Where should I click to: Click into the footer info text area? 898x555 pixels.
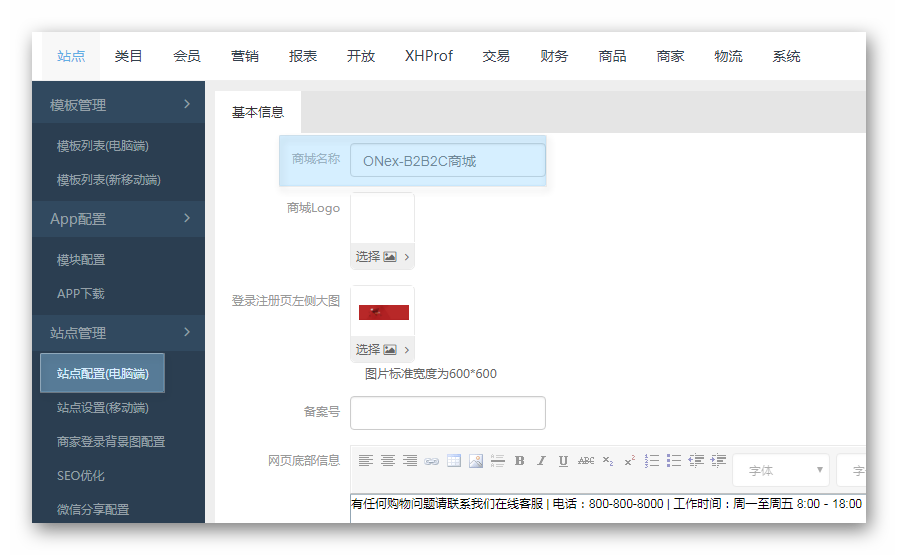[x=608, y=507]
